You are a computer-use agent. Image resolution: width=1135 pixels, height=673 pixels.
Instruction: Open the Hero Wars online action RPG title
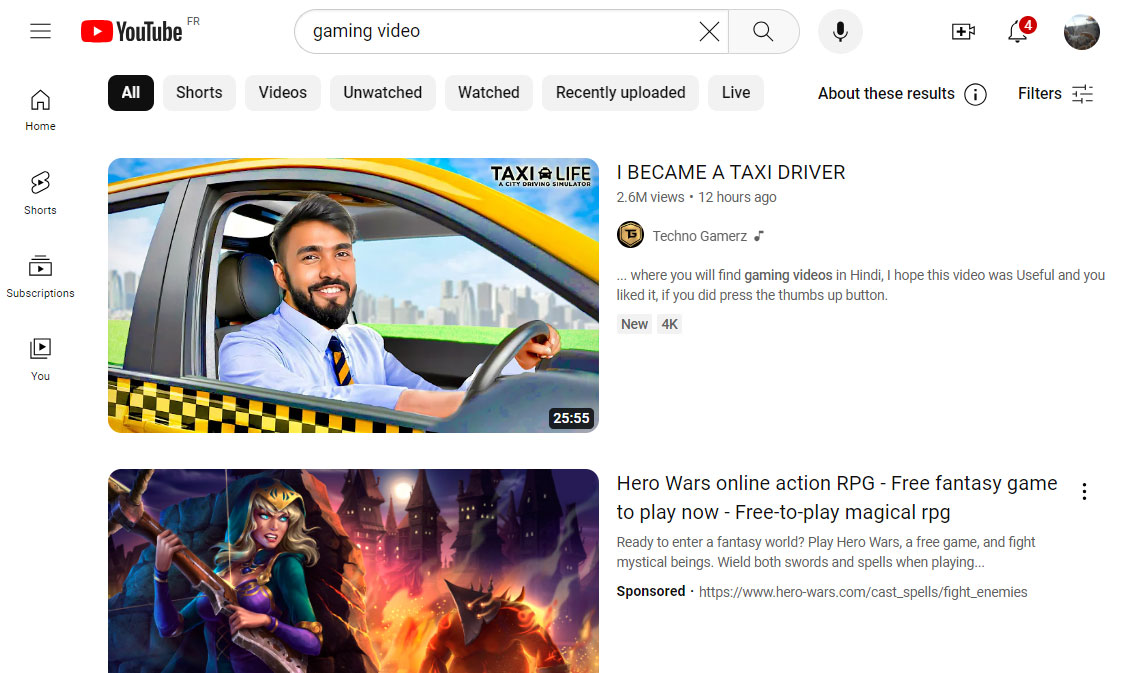(837, 497)
